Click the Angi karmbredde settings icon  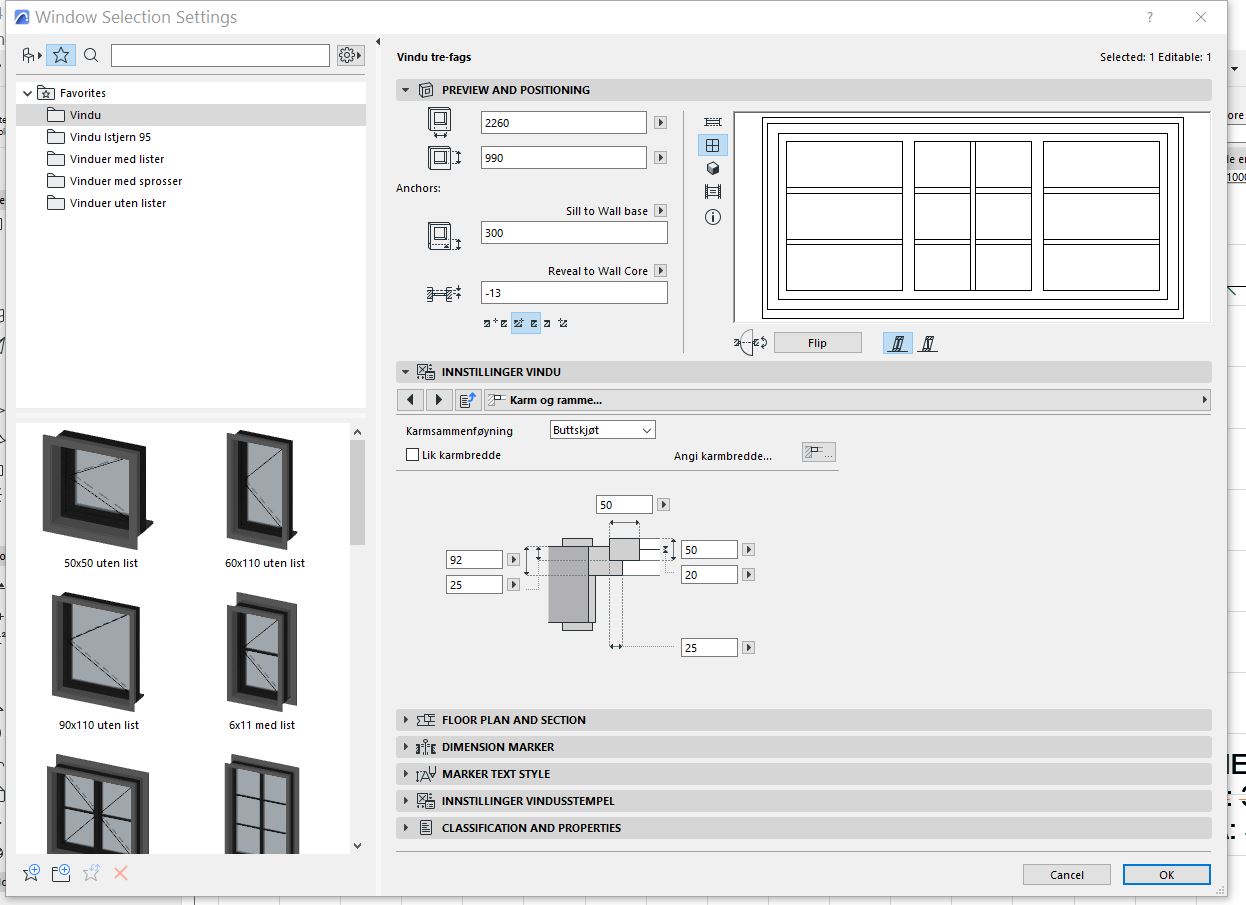(818, 453)
